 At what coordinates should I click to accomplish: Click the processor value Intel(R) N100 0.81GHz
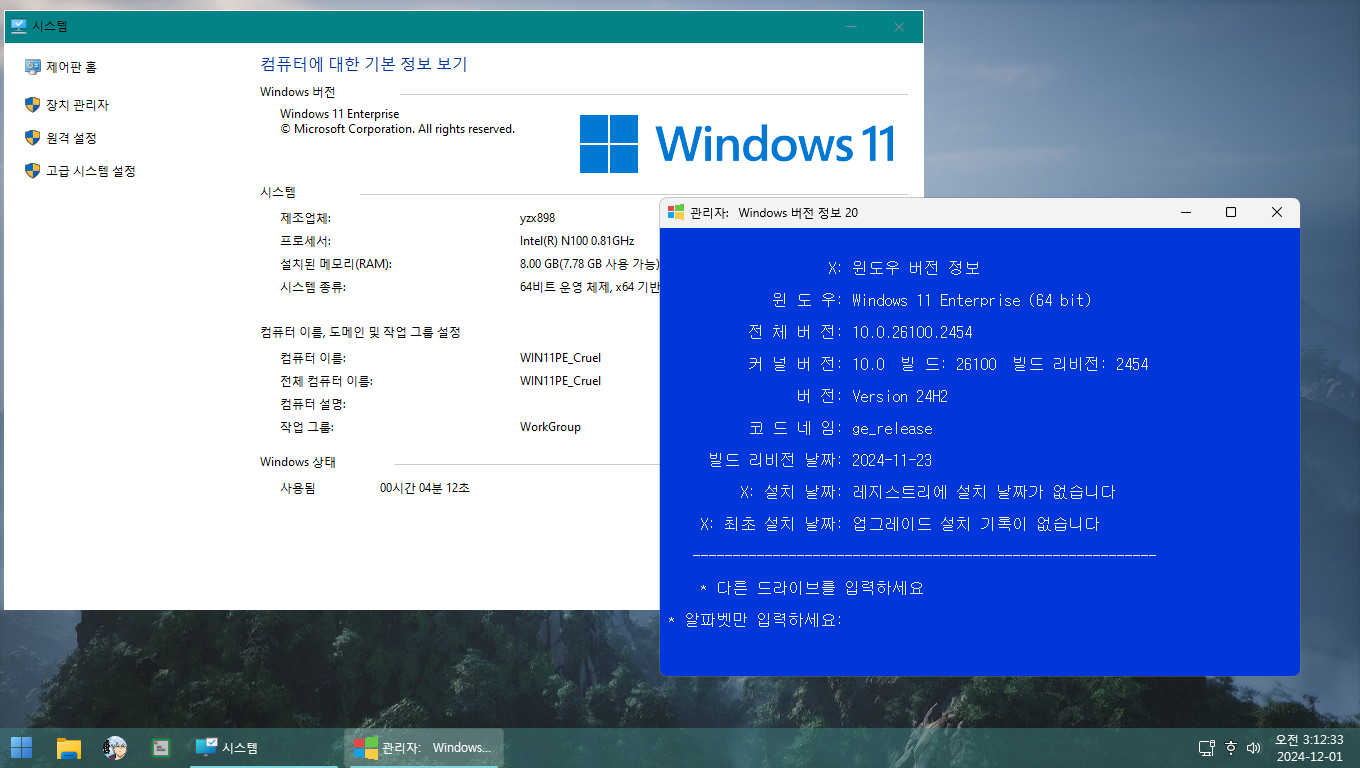[577, 241]
